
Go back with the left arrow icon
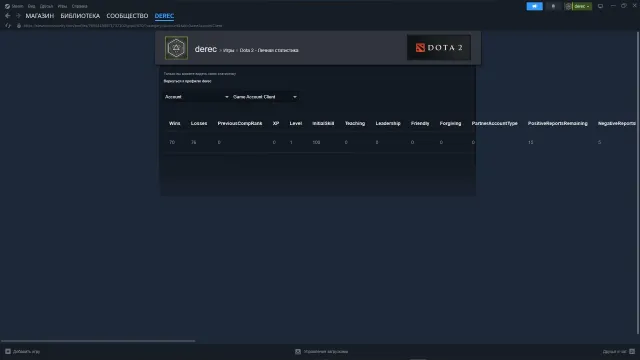point(7,16)
